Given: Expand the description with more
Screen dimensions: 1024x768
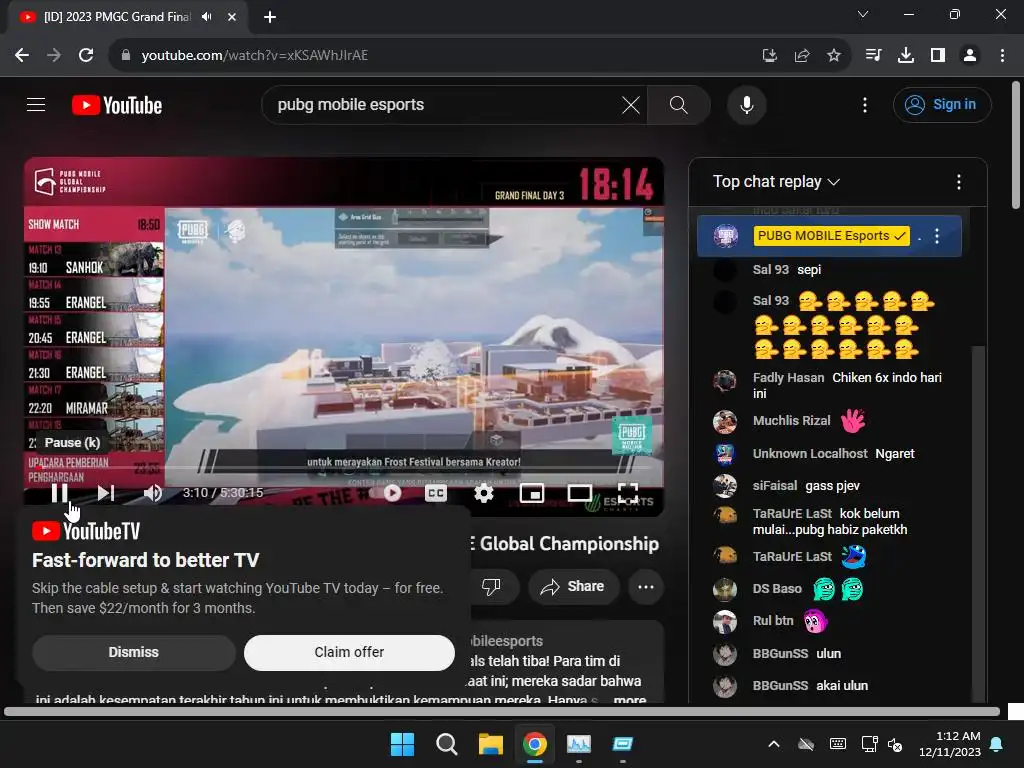Looking at the screenshot, I should pos(630,699).
